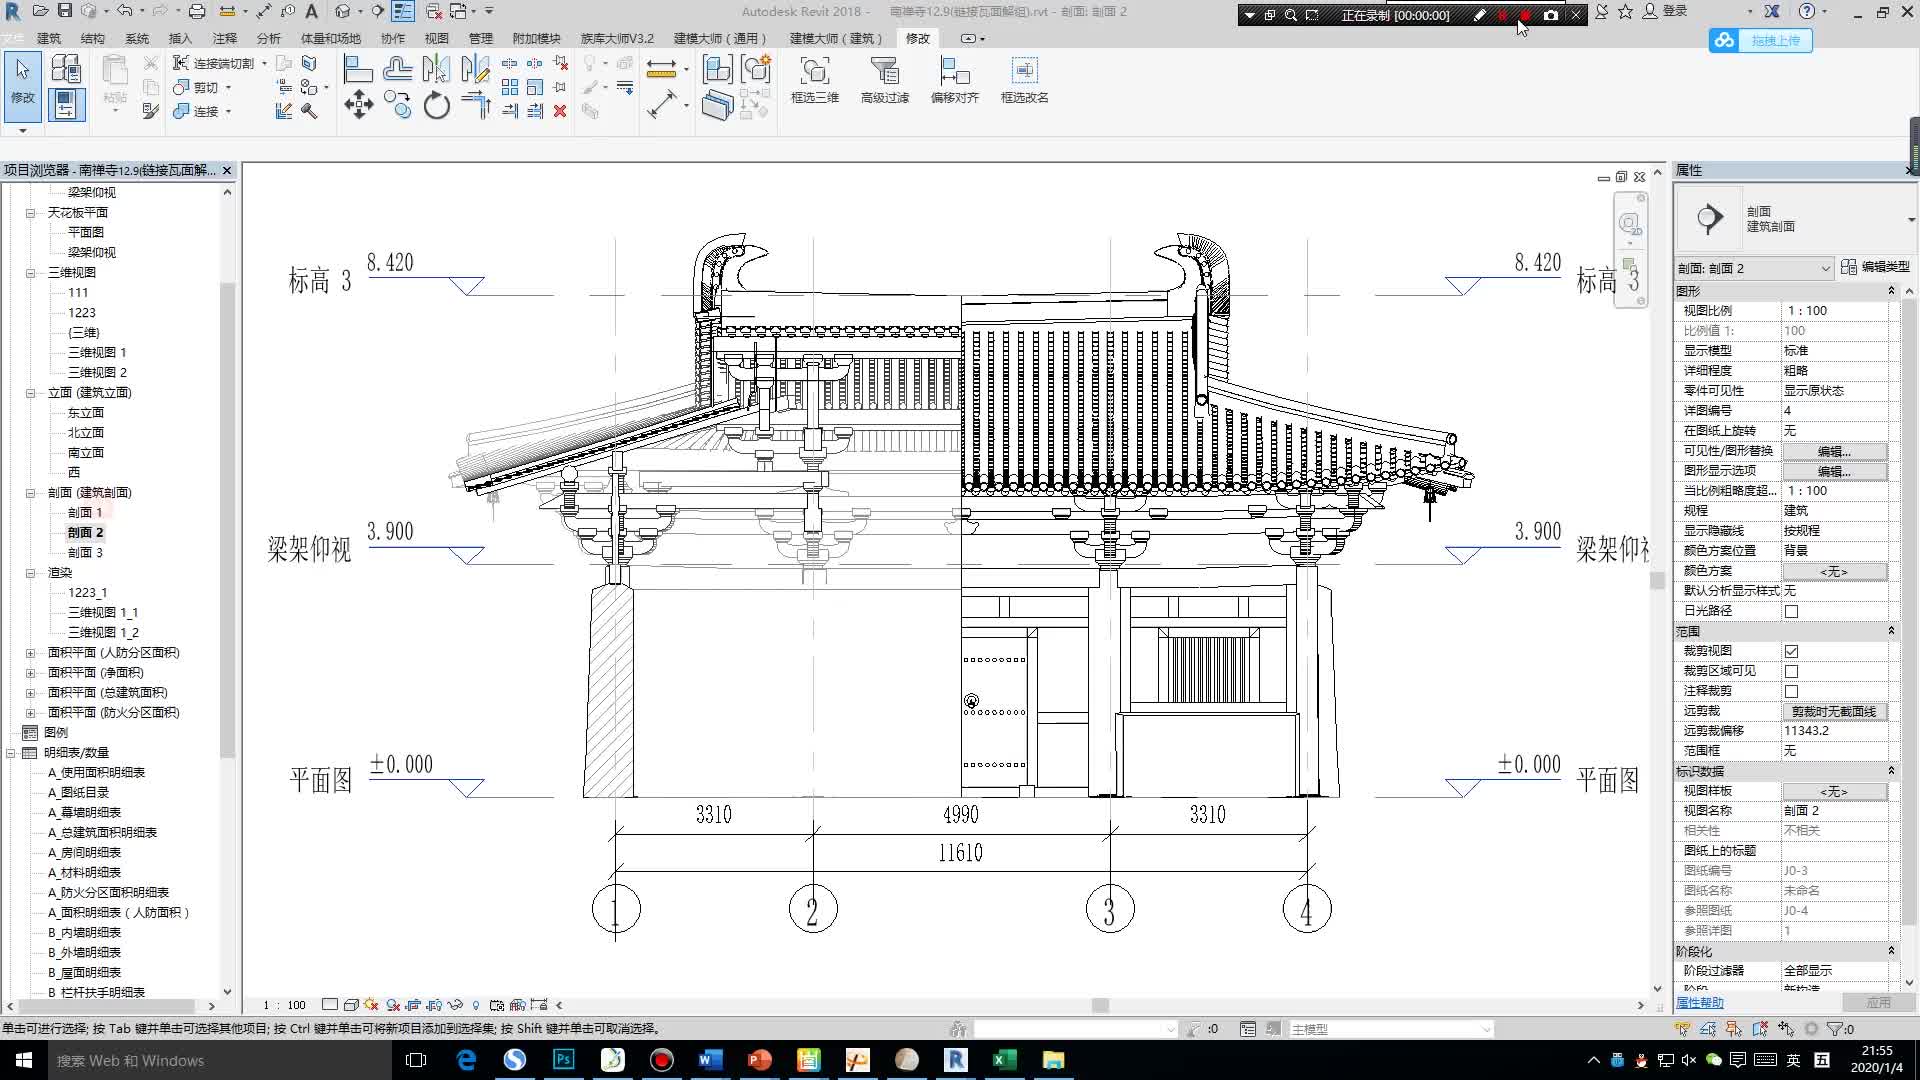Open the 剖面: 剖面 2 view dropdown
Screen dimensions: 1920x1080
[x=1824, y=268]
